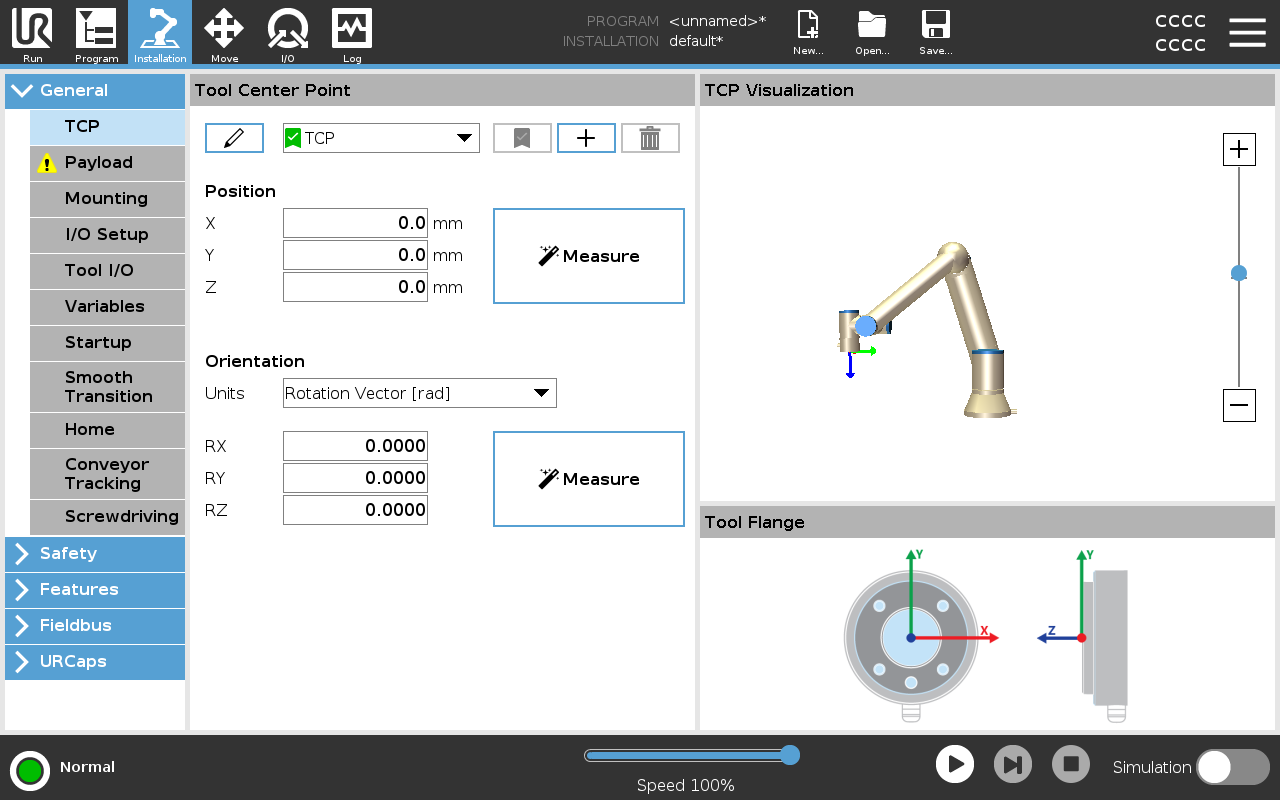Select Tool I/O in sidebar

(107, 271)
